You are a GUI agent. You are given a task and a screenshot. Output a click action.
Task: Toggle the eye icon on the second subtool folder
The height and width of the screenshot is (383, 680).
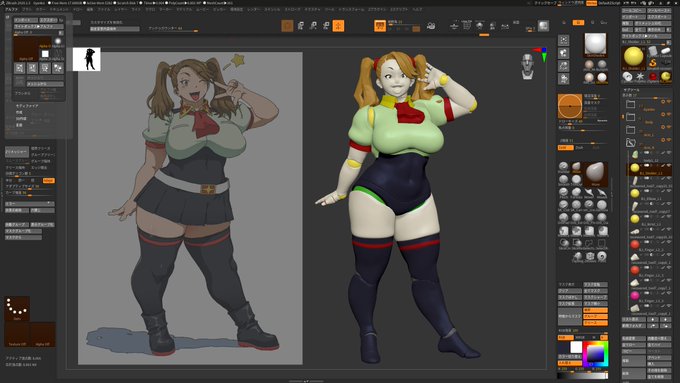pyautogui.click(x=669, y=115)
